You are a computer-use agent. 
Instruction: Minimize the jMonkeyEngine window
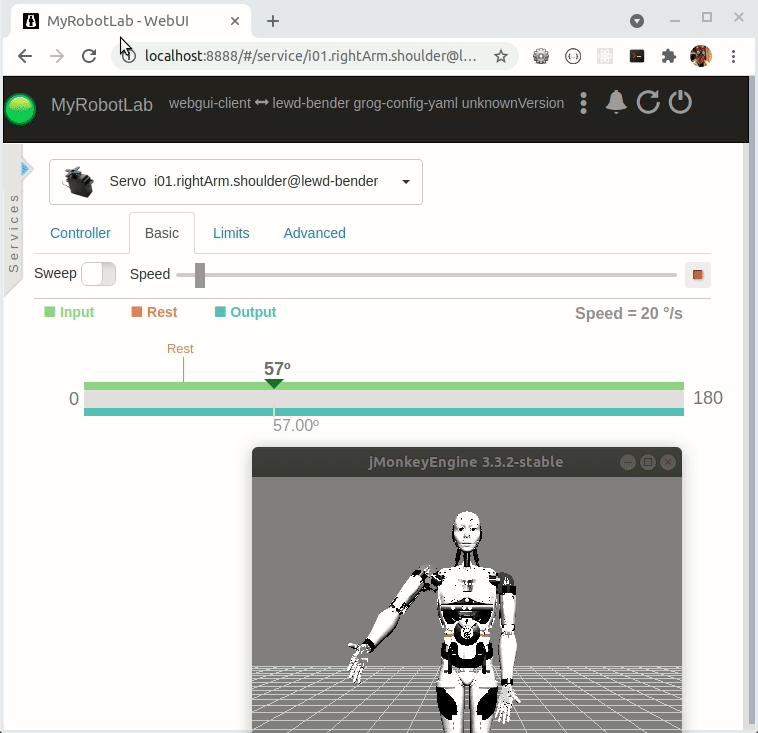627,462
